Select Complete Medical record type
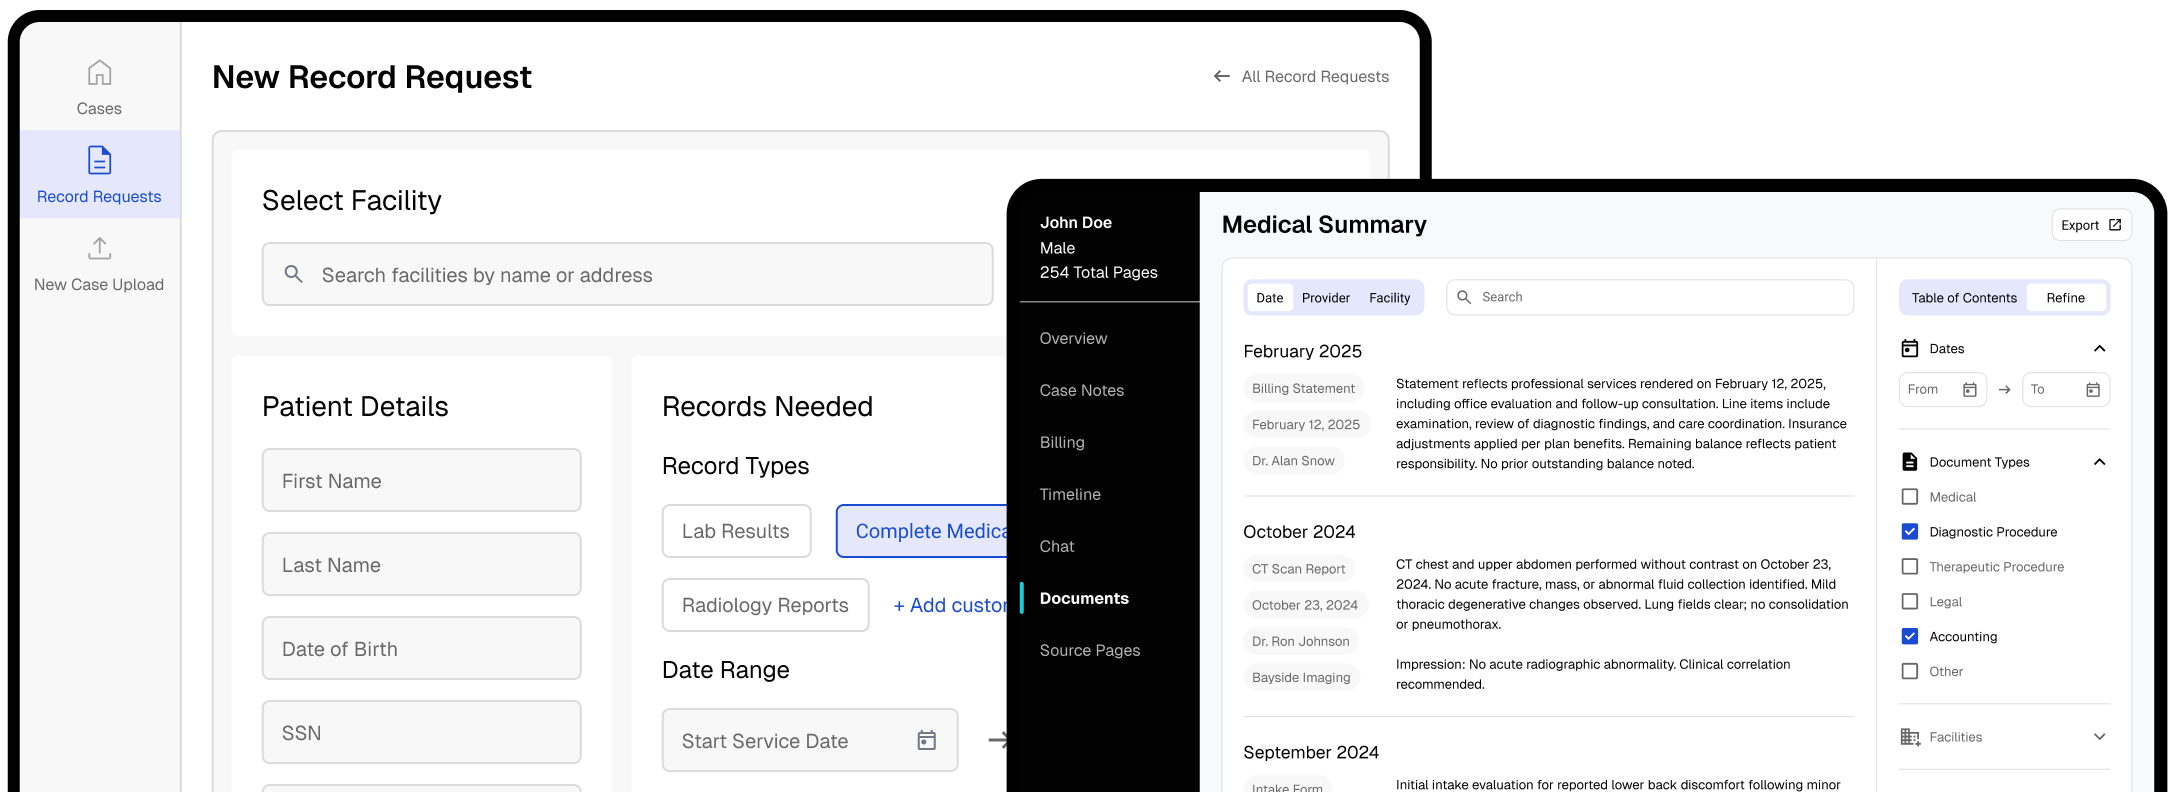The image size is (2174, 792). 923,531
